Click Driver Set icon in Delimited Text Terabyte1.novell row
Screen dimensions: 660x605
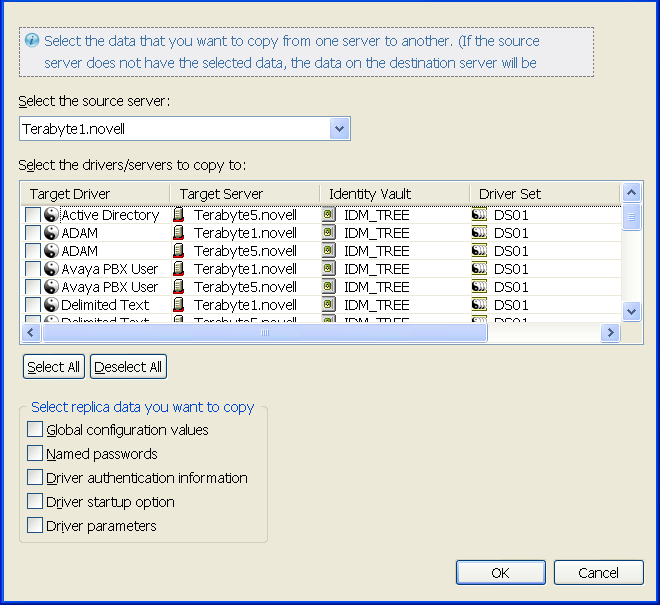[x=479, y=304]
